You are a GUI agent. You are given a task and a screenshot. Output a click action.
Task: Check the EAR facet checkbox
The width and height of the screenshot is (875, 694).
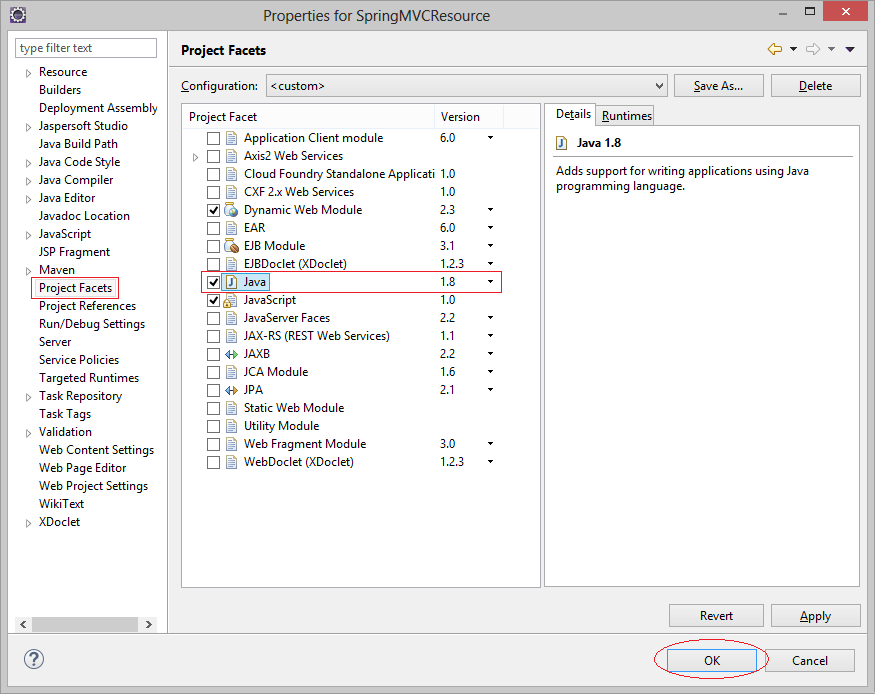213,228
